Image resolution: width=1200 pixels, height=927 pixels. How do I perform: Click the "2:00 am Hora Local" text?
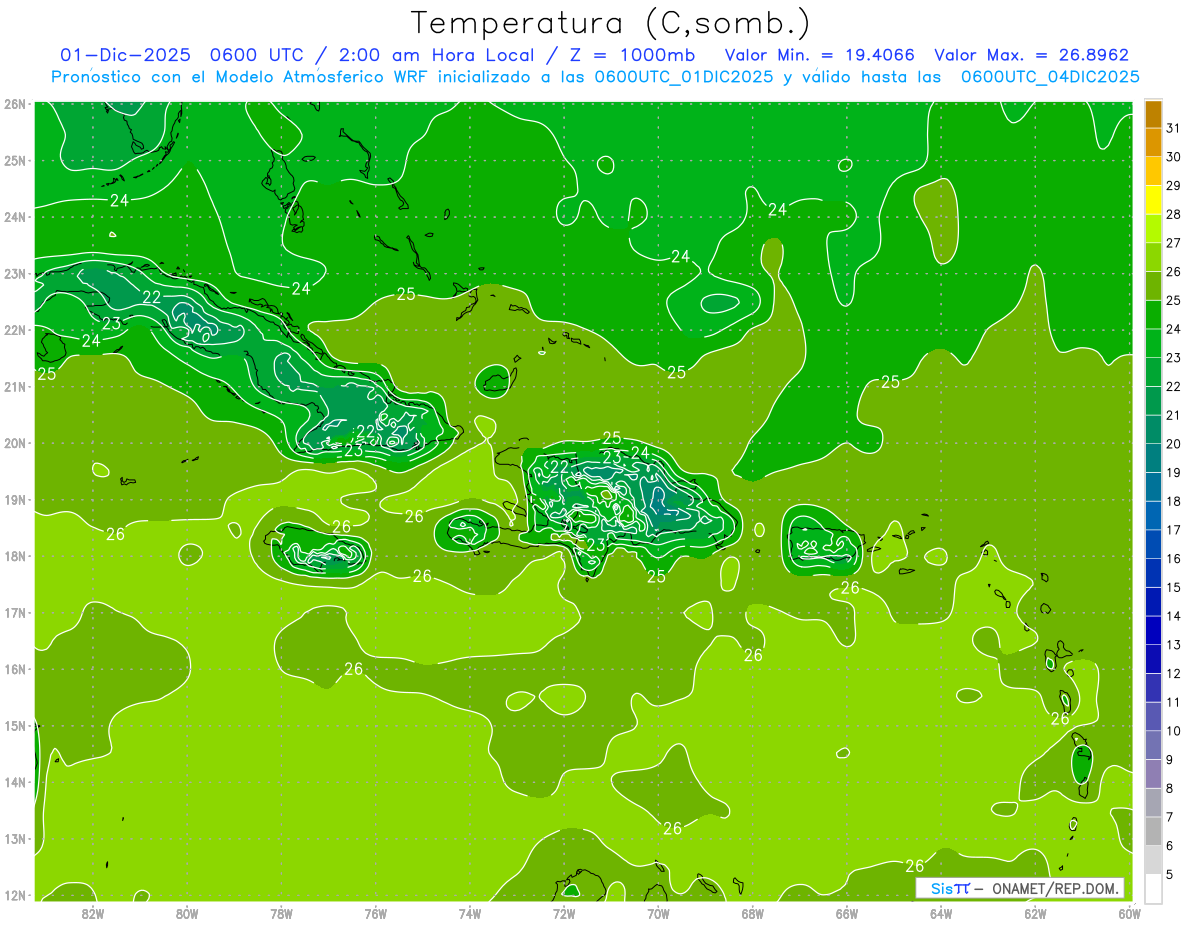pyautogui.click(x=434, y=55)
